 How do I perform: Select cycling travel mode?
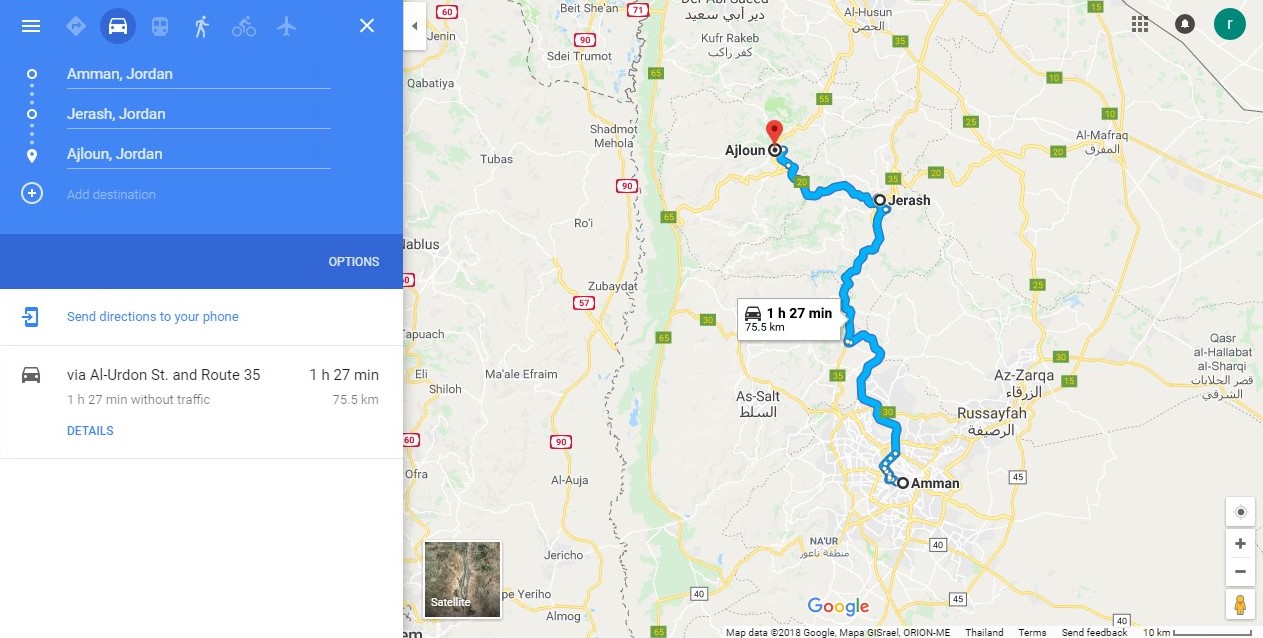(x=244, y=26)
